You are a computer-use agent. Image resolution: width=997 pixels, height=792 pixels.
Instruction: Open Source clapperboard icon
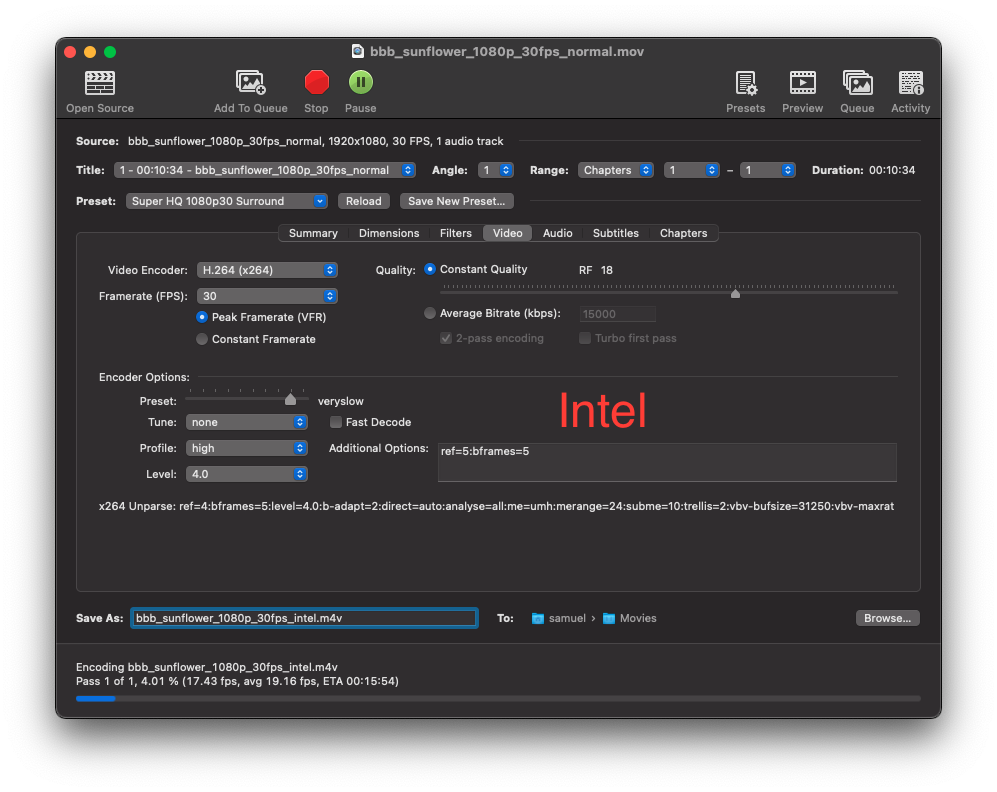[x=100, y=83]
